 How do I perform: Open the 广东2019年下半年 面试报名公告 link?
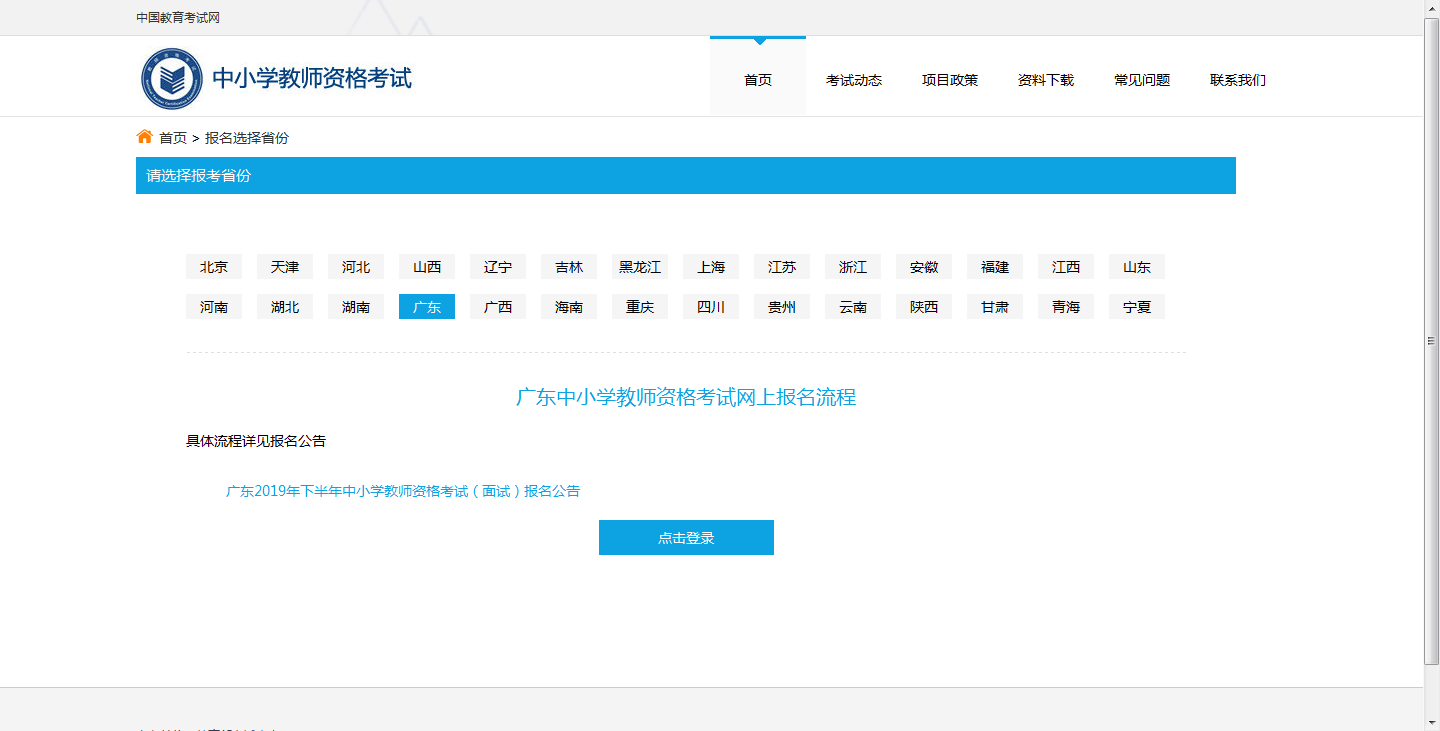pos(403,491)
